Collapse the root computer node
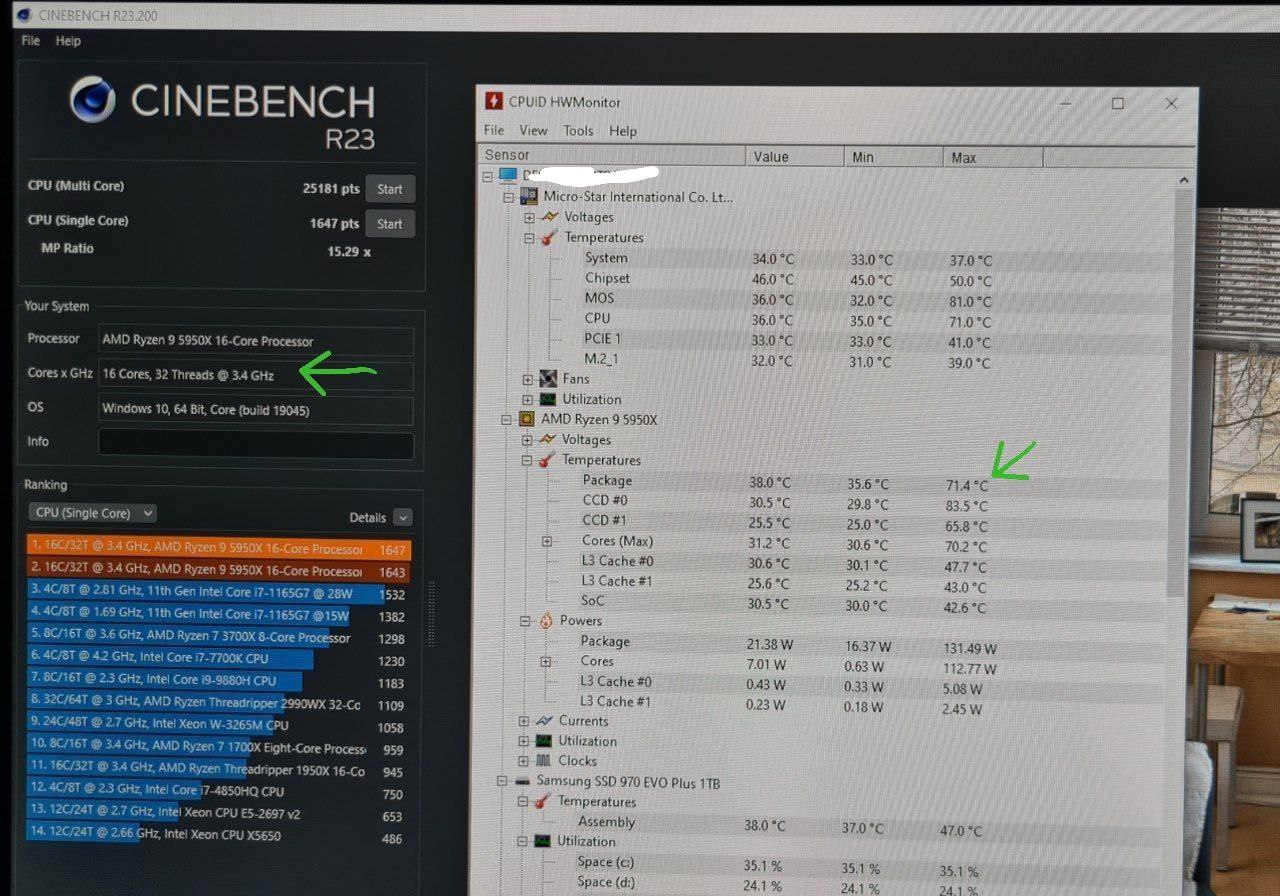1280x896 pixels. tap(487, 176)
